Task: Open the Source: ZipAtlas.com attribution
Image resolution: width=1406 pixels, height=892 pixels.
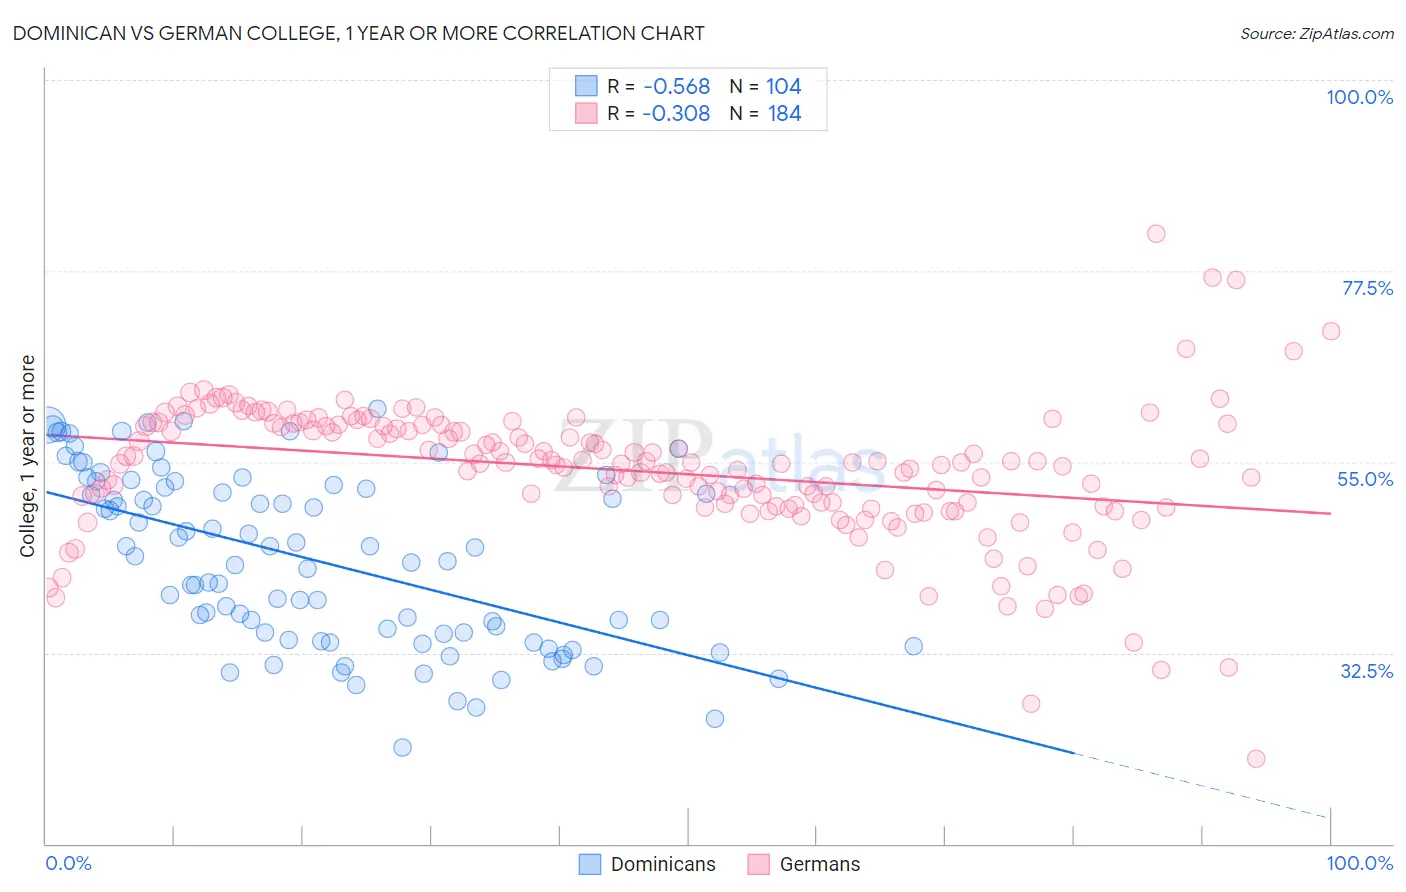Action: coord(1317,33)
